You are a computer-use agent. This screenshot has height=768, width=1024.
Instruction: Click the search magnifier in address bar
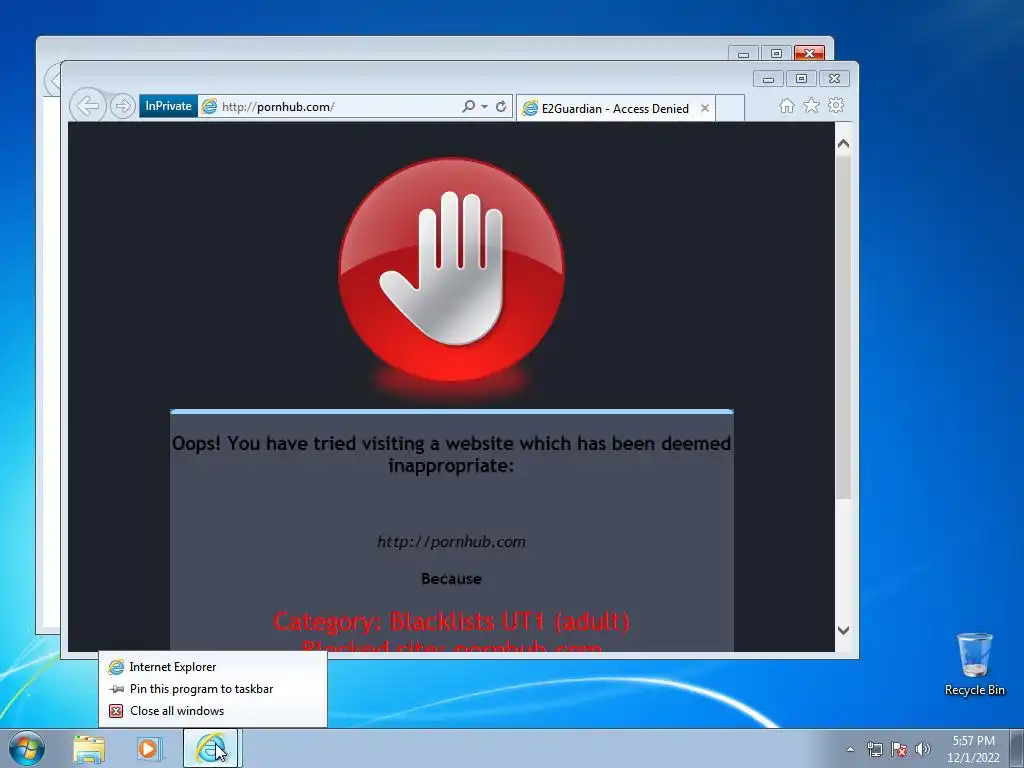coord(468,106)
